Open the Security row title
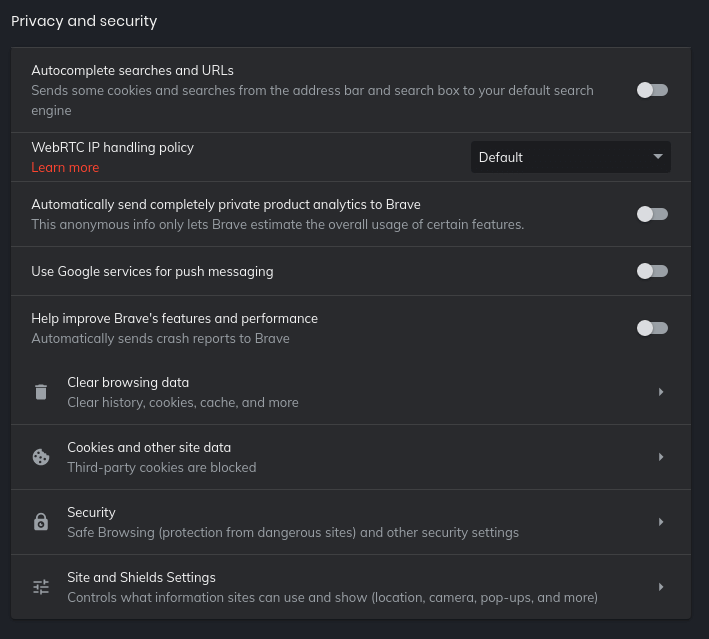 coord(91,512)
